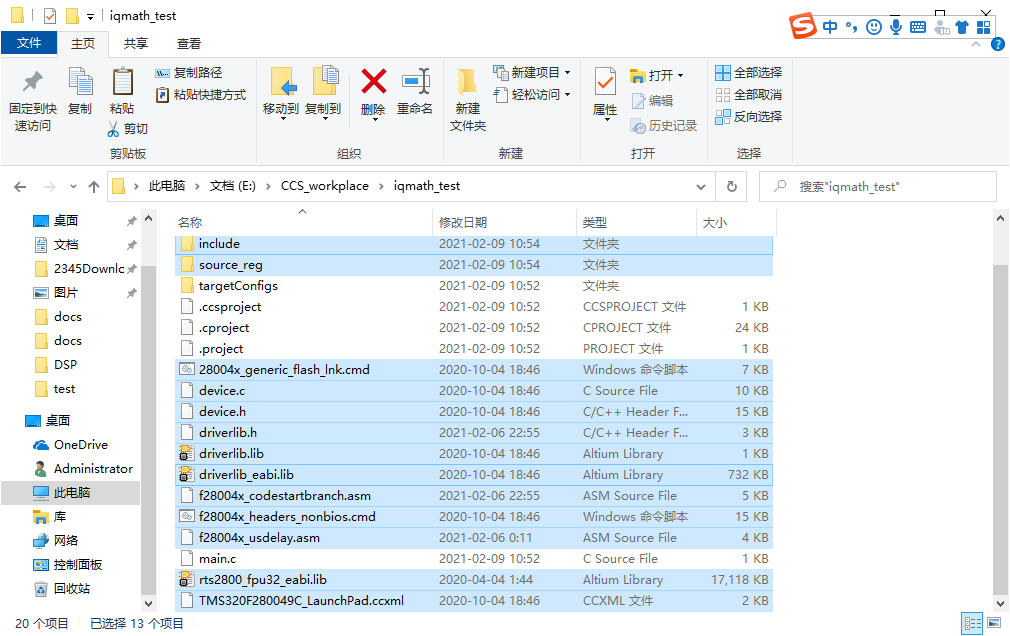Click the 复制路径 (Copy path) icon
1010x636 pixels.
coord(163,73)
